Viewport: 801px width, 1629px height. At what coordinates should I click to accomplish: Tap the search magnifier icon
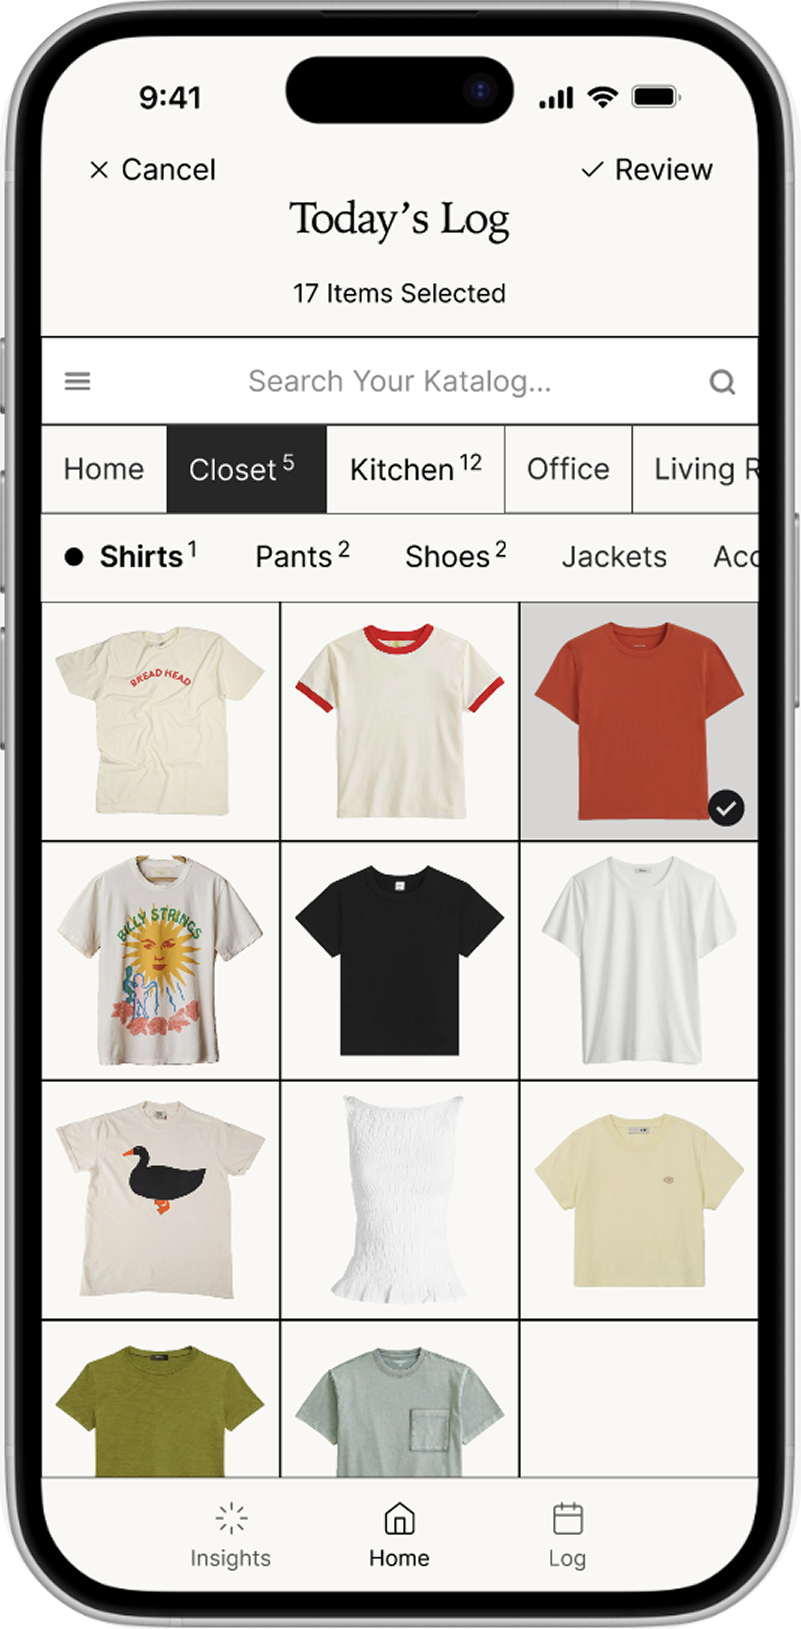722,382
